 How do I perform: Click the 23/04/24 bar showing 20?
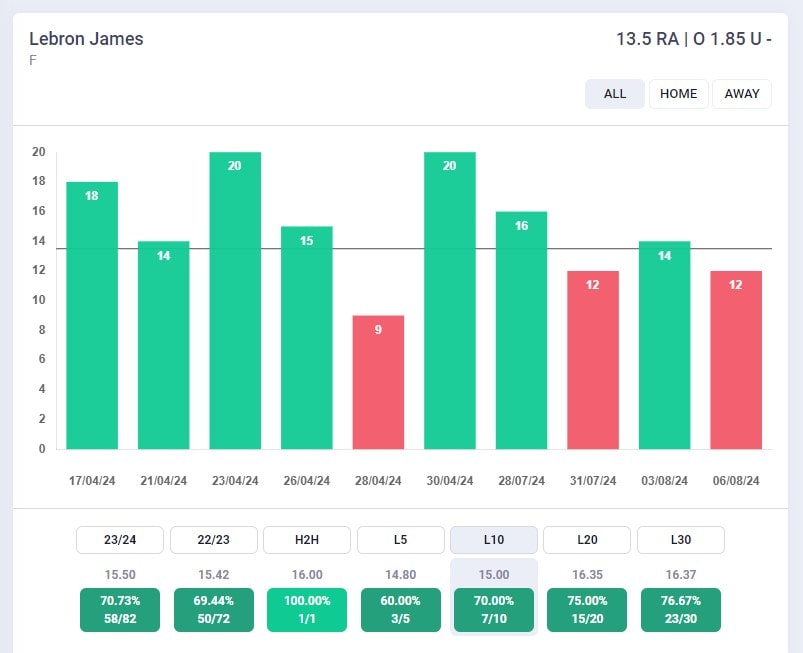coord(235,301)
